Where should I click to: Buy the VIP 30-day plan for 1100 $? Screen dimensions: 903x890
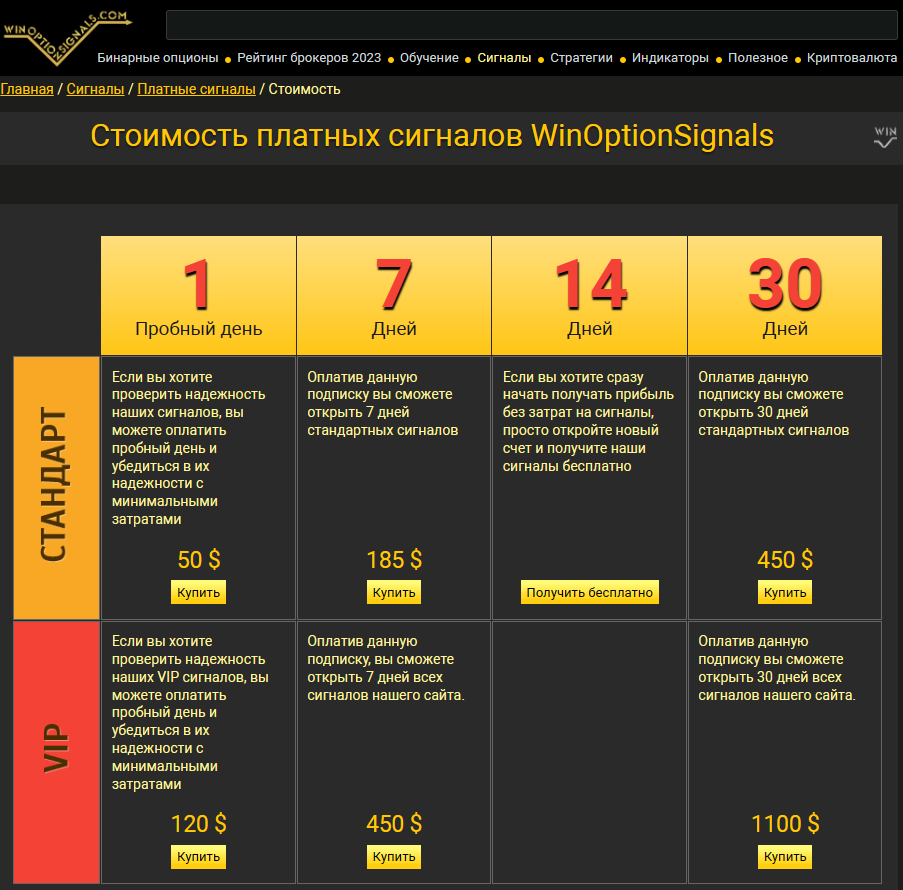[785, 857]
